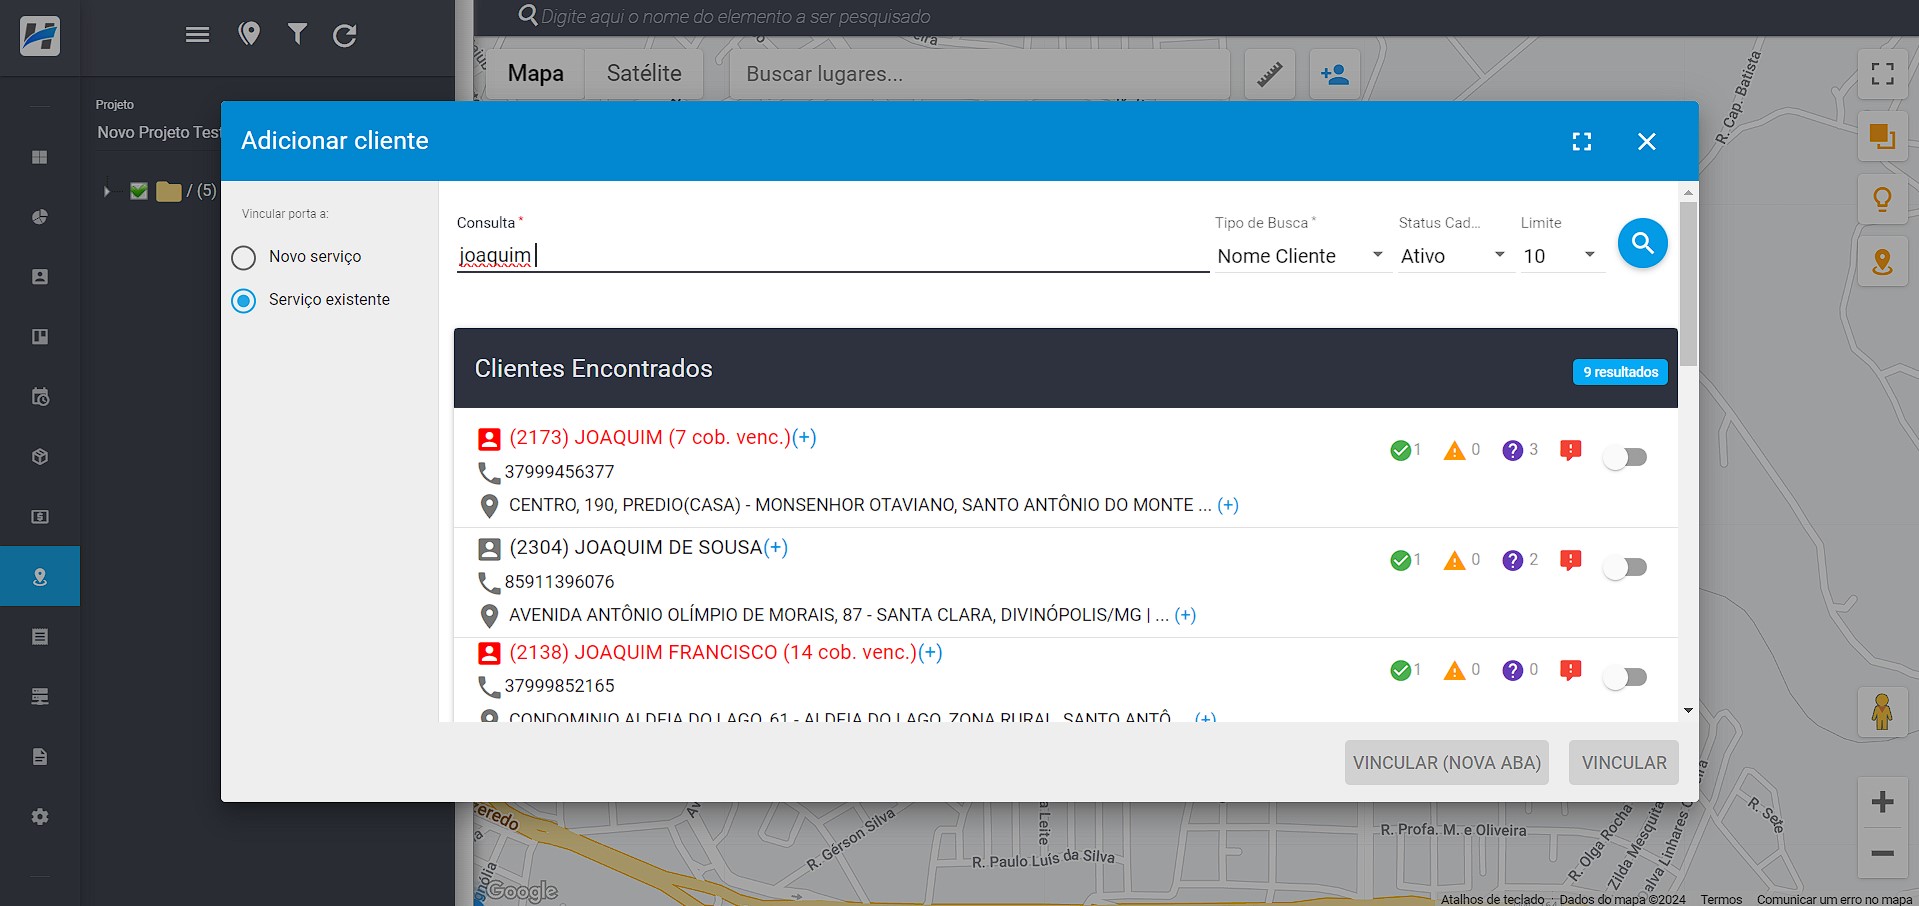Open the calendar clock icon in the sidebar
Screen dimensions: 1919x906
tap(40, 397)
